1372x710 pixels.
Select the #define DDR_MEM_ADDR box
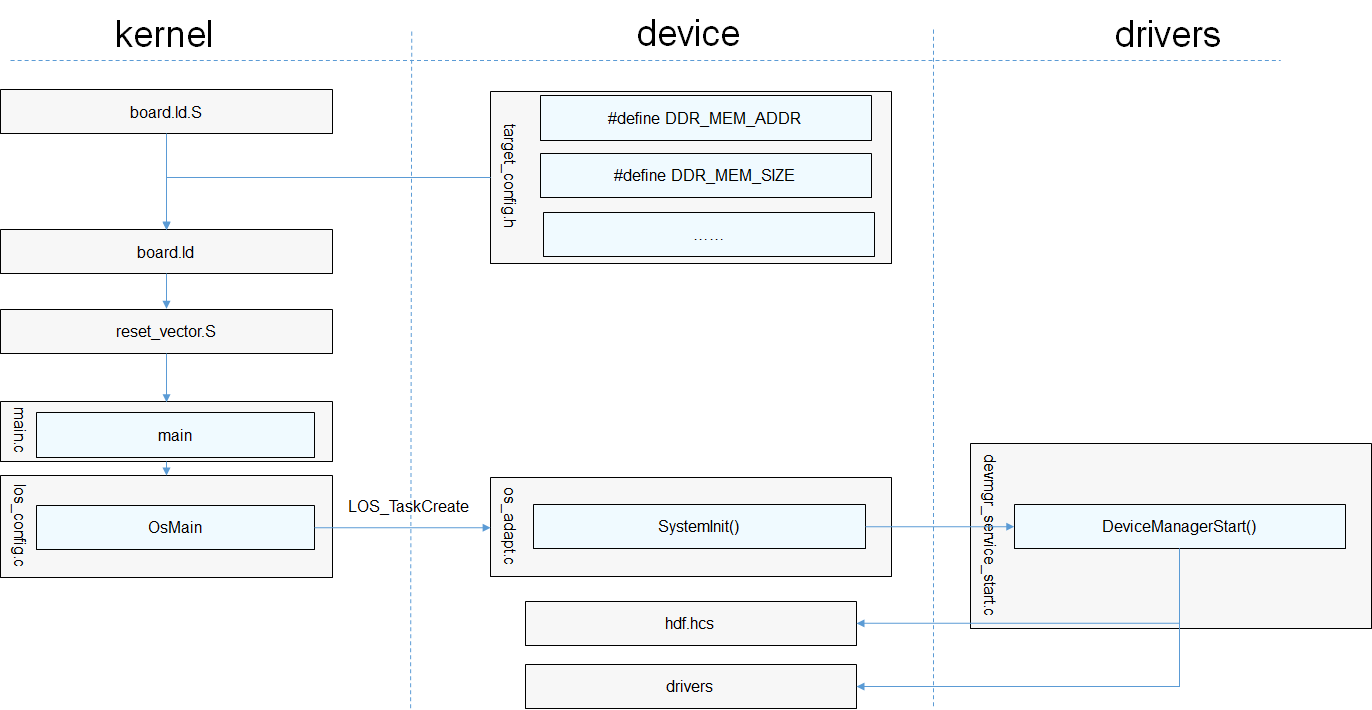(x=705, y=118)
